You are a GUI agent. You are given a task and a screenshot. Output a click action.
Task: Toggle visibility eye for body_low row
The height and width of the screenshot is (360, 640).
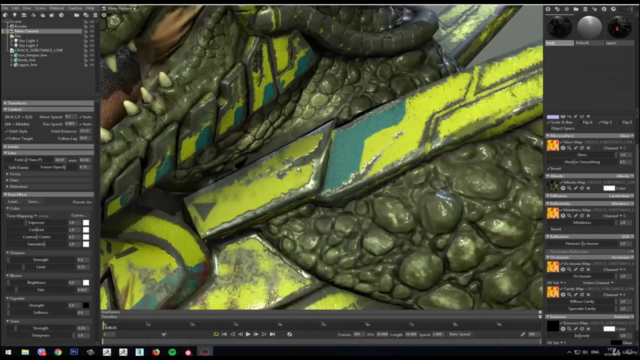point(92,60)
